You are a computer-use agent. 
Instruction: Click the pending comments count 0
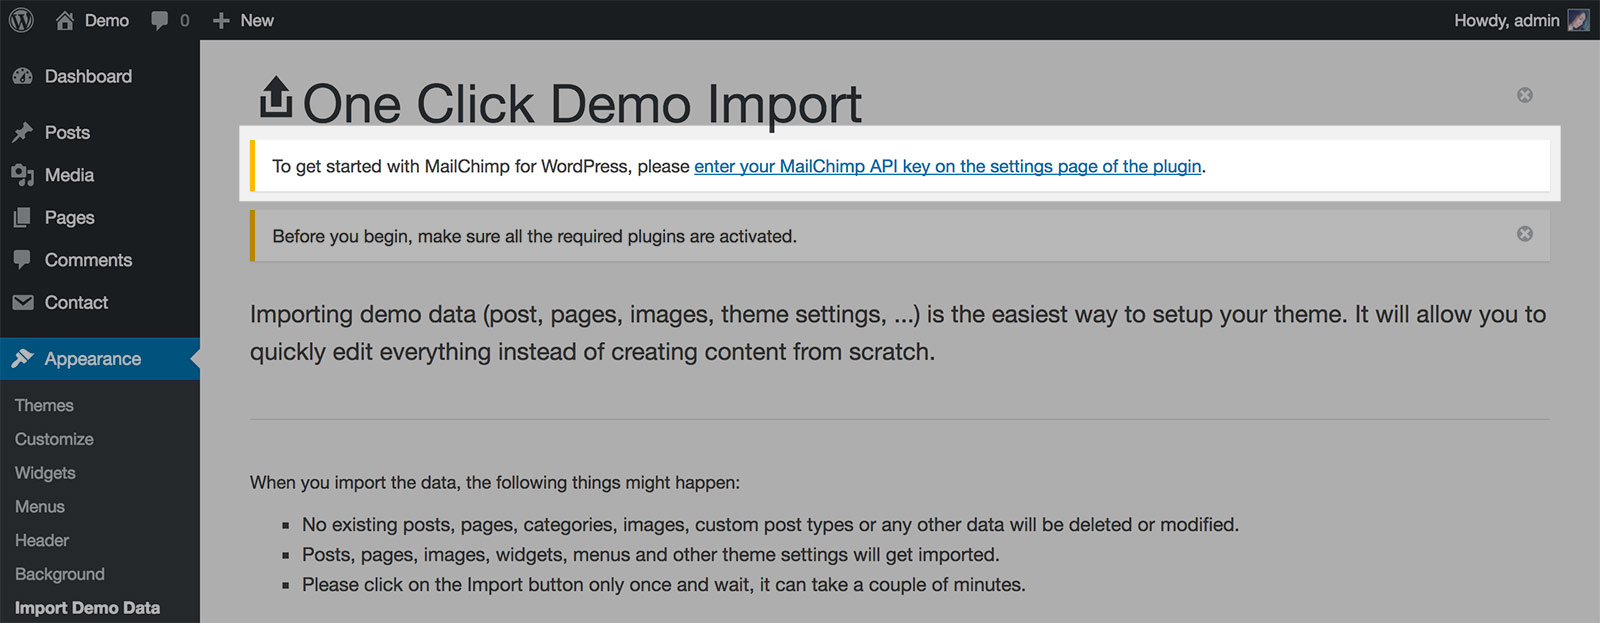(x=184, y=21)
